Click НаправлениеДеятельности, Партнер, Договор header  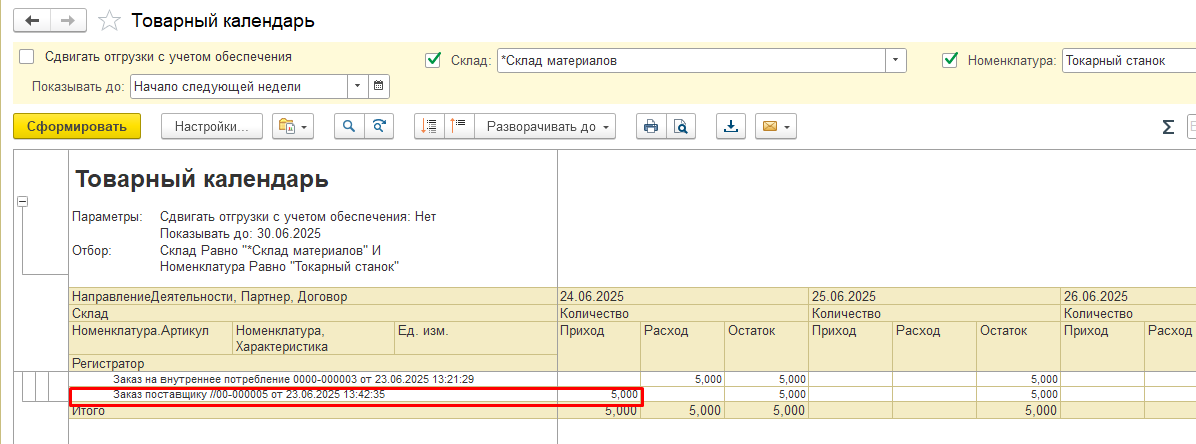click(x=313, y=296)
